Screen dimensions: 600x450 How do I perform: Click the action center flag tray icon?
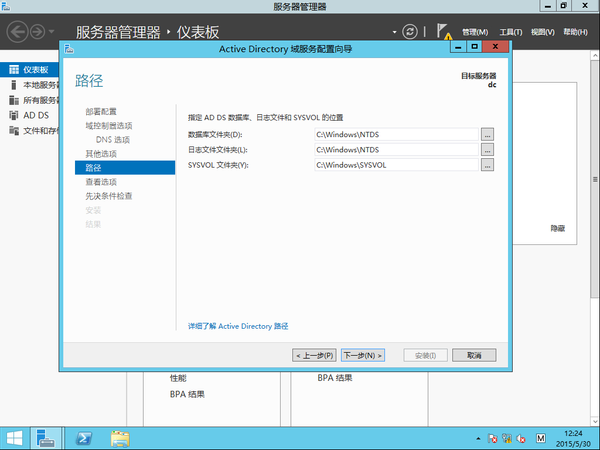(x=492, y=439)
